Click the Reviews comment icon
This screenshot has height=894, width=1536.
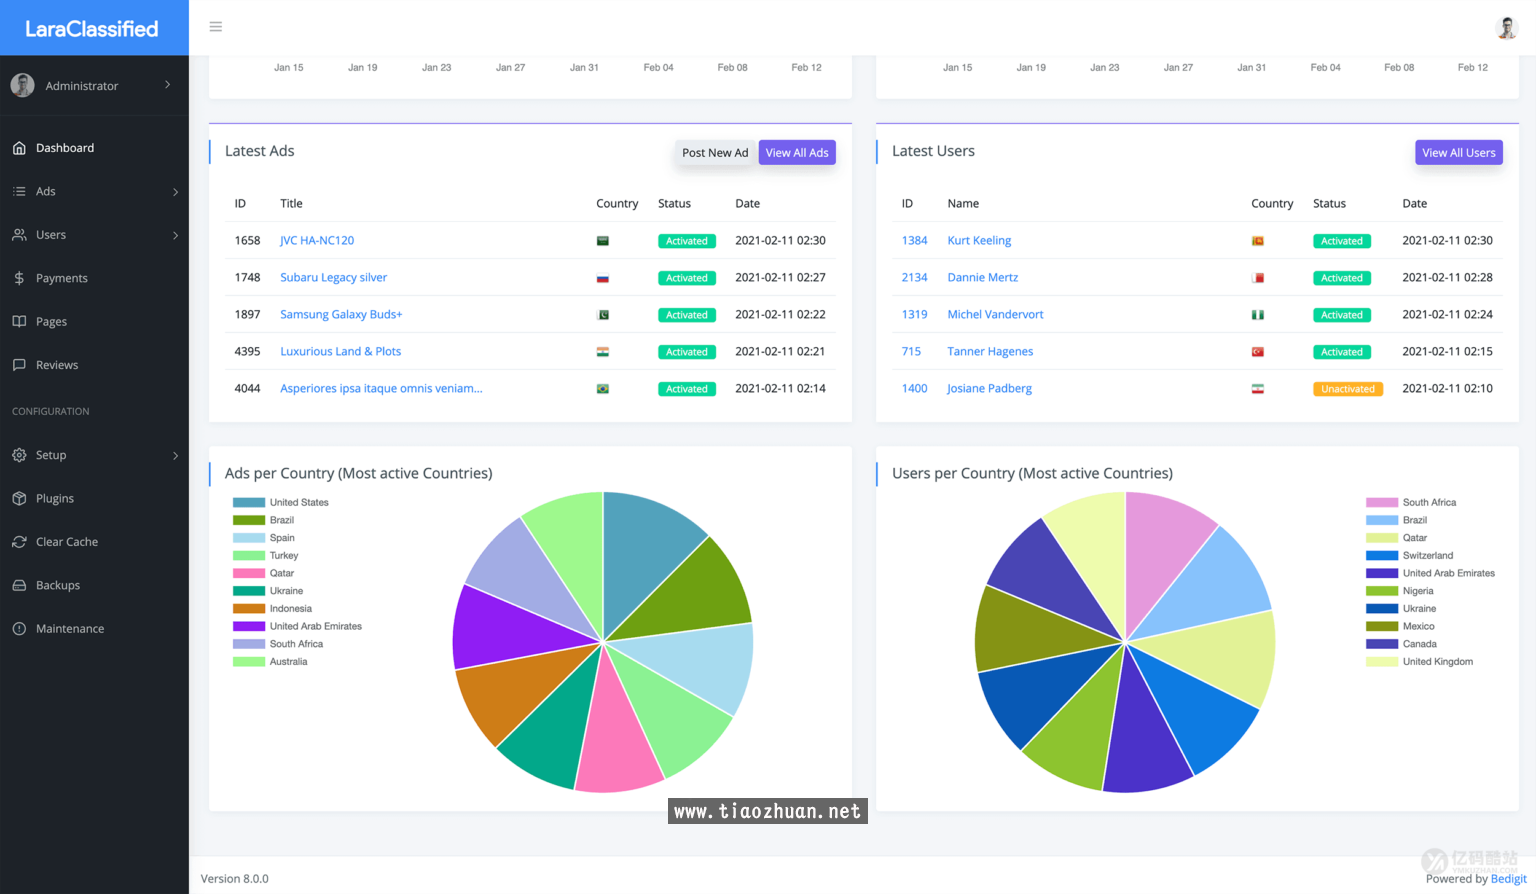coord(19,365)
